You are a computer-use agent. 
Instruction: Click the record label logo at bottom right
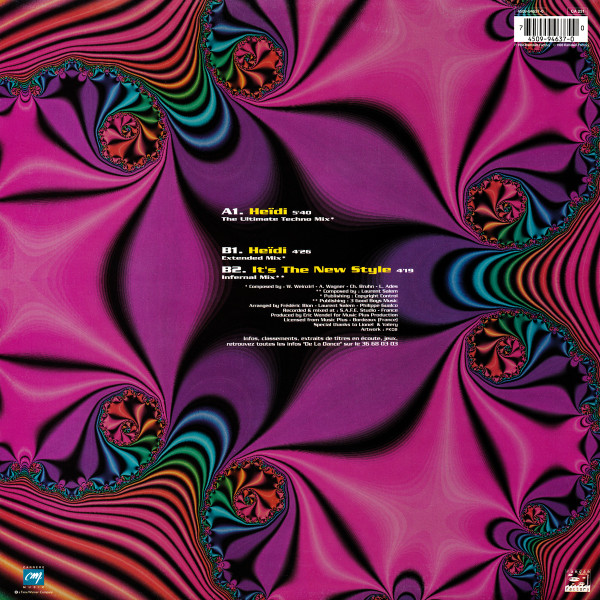point(576,579)
